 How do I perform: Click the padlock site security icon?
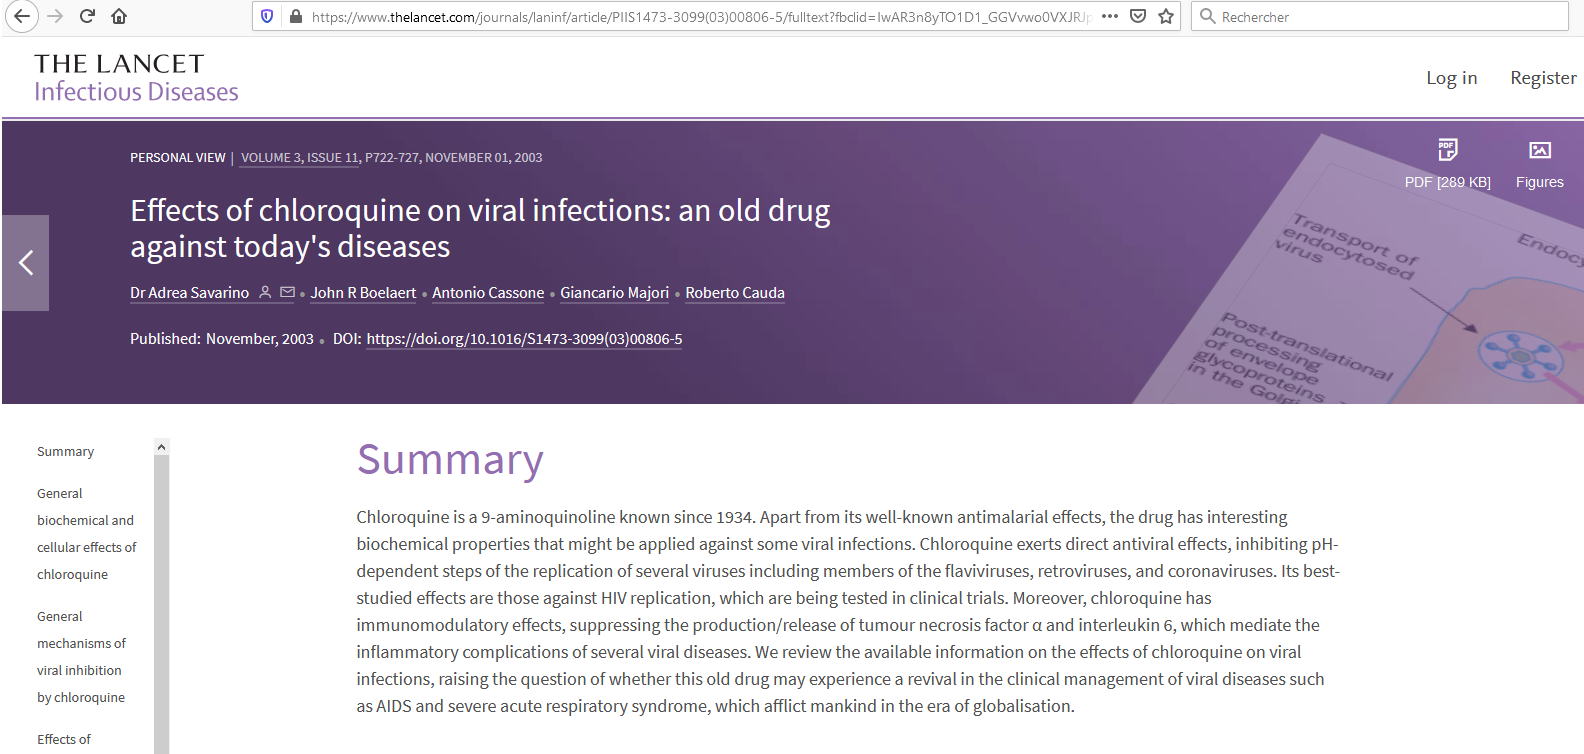tap(295, 16)
